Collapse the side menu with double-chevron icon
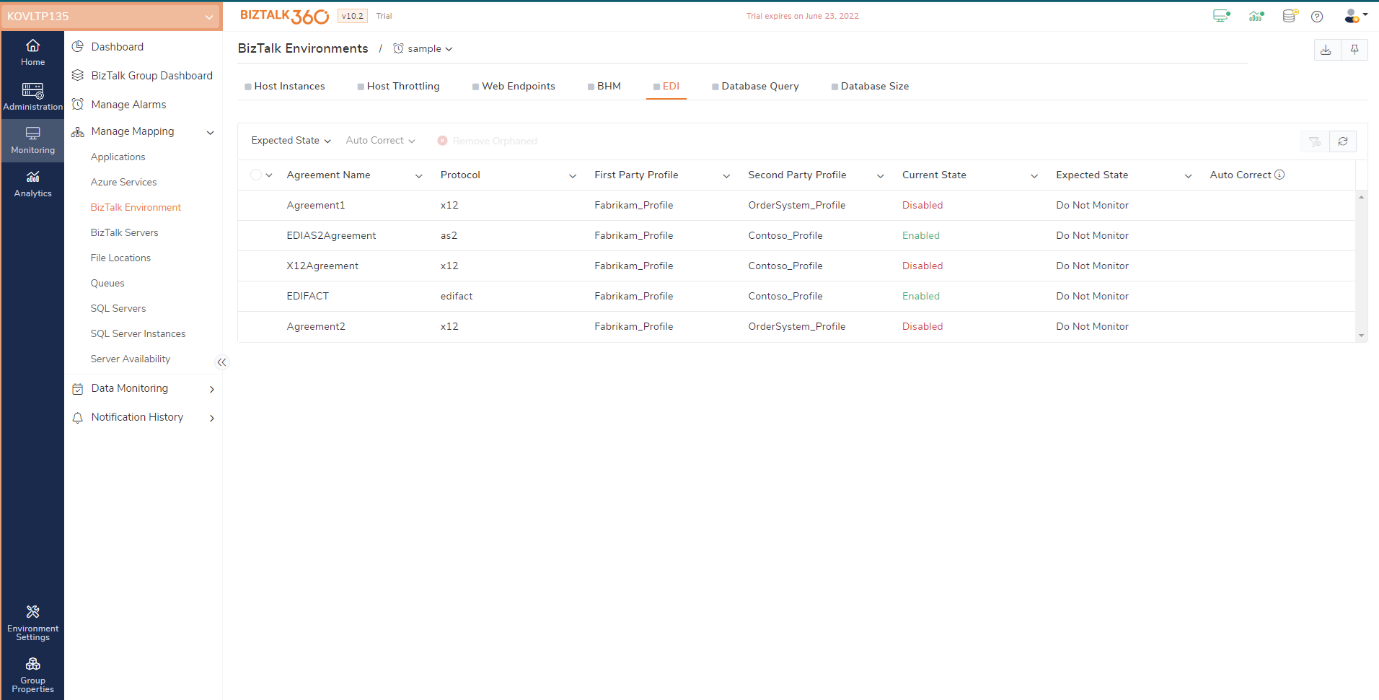The width and height of the screenshot is (1379, 700). pyautogui.click(x=222, y=362)
